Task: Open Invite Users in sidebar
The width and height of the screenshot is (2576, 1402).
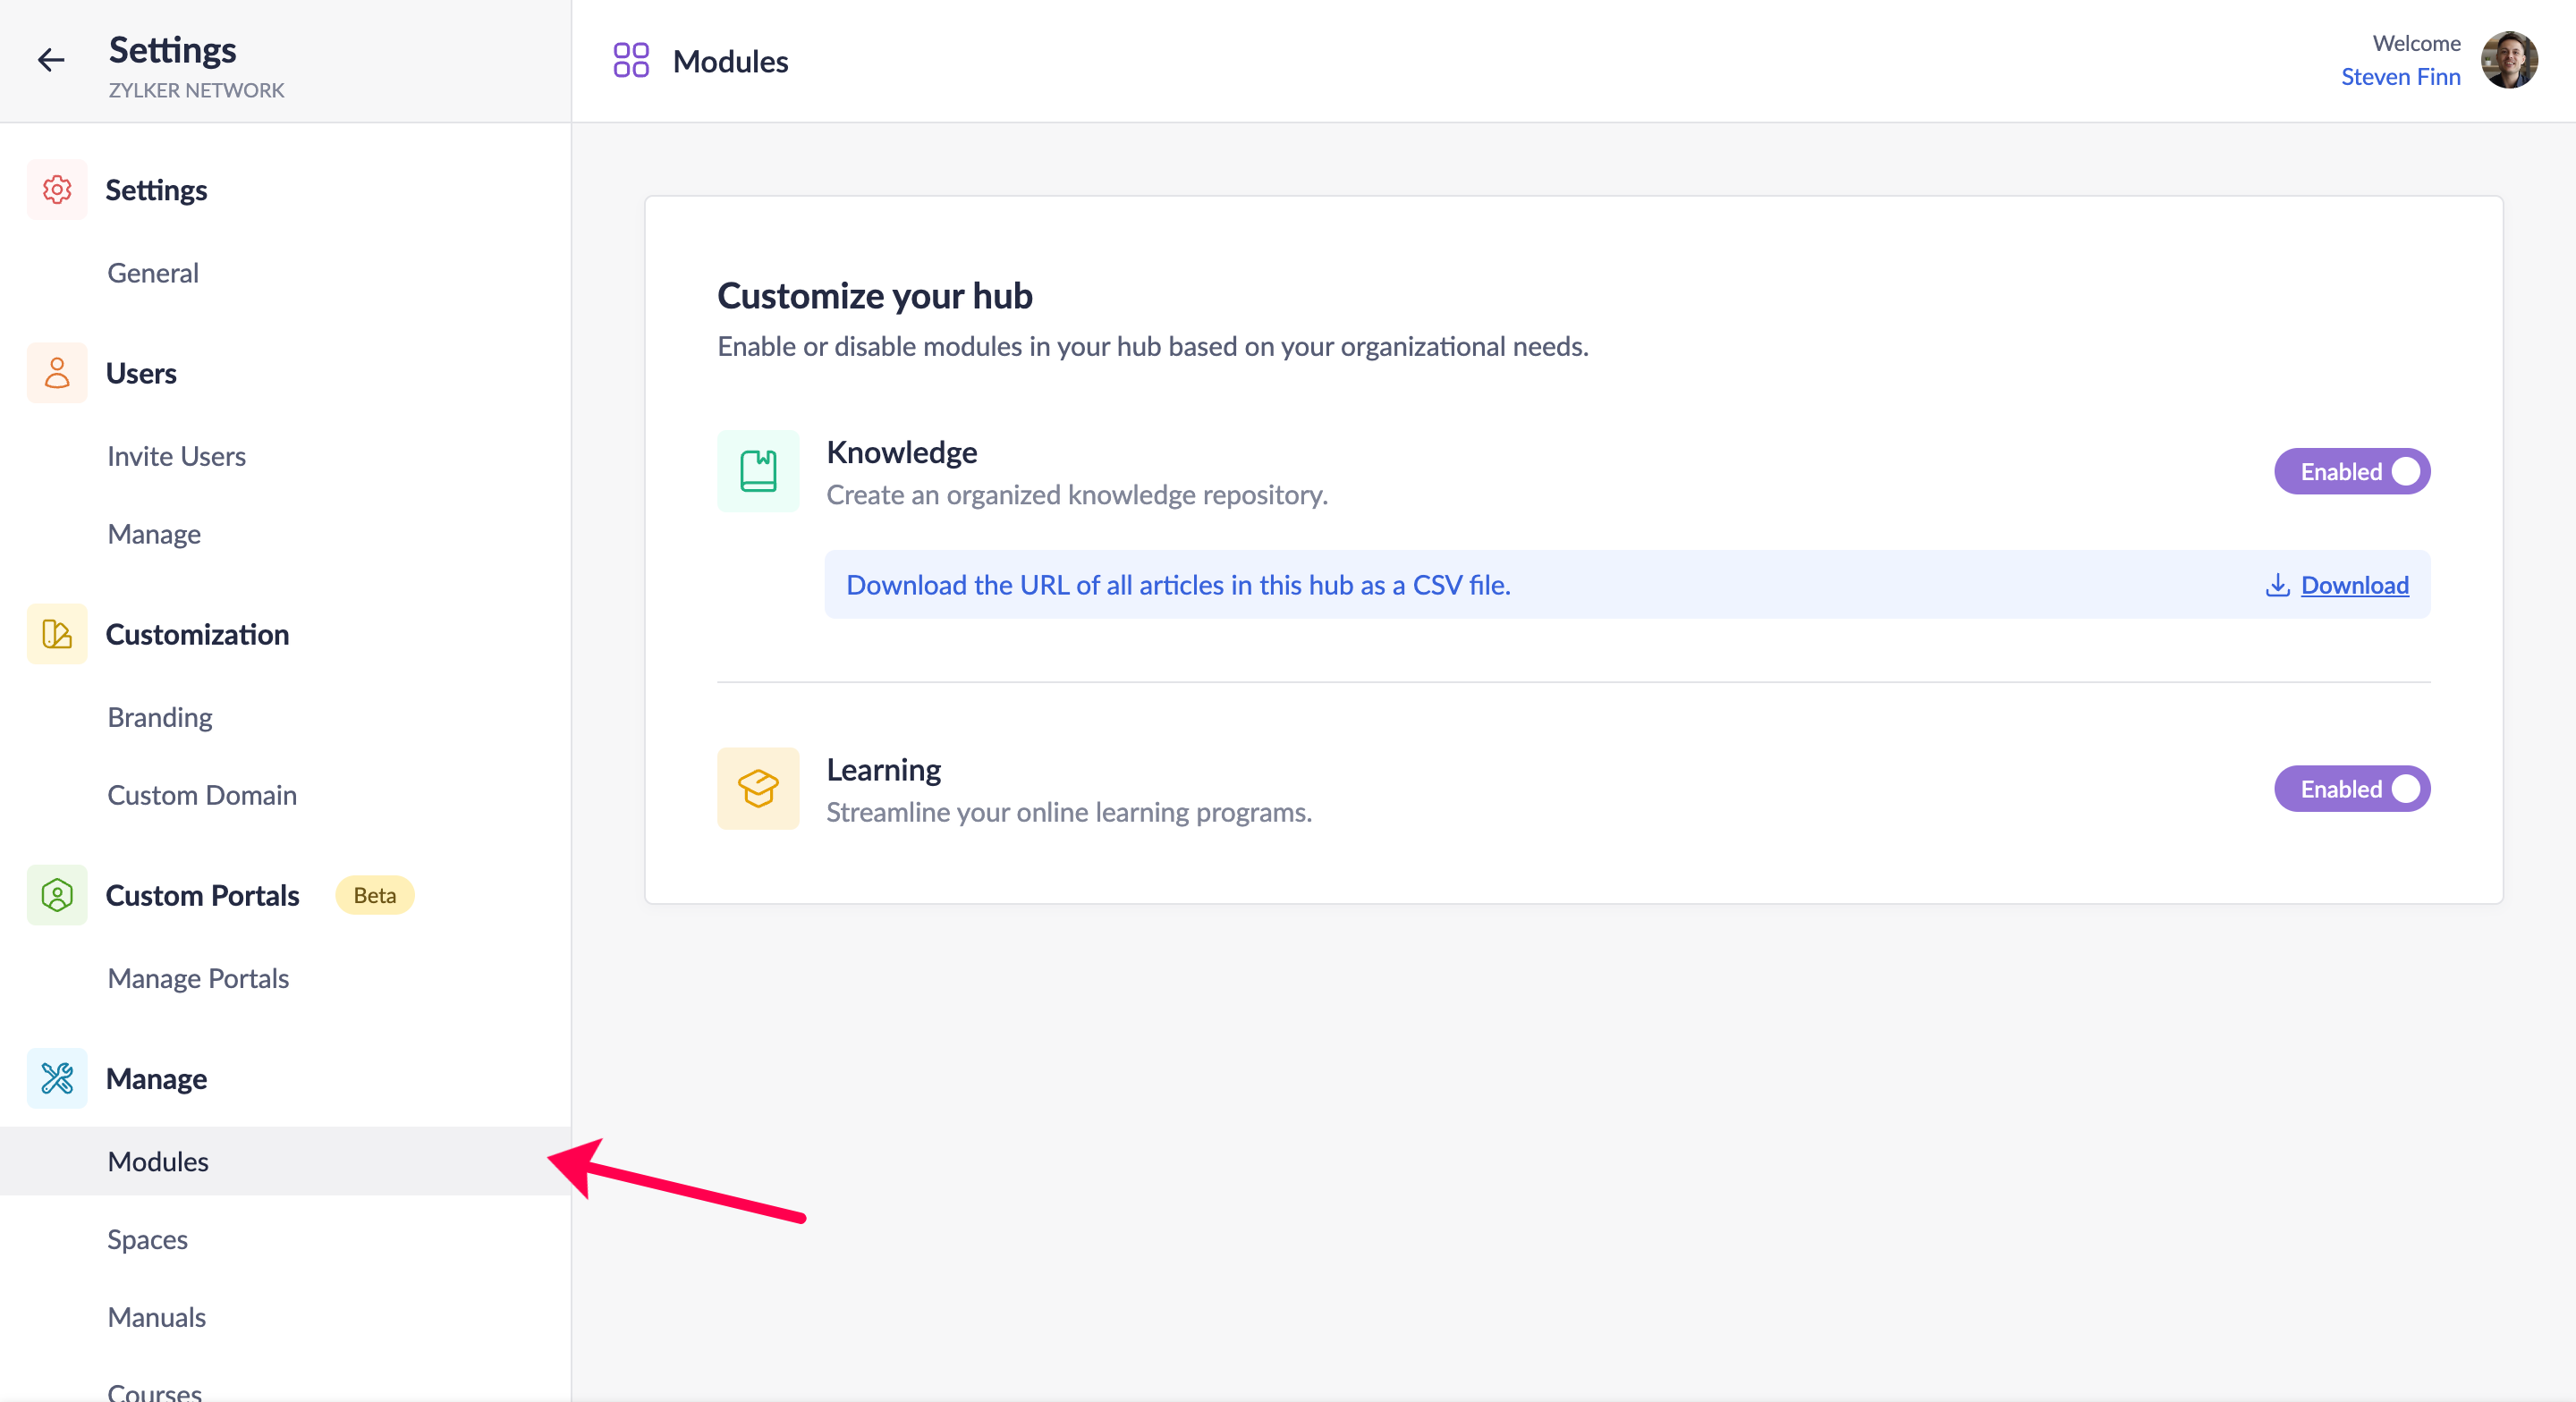Action: click(176, 456)
